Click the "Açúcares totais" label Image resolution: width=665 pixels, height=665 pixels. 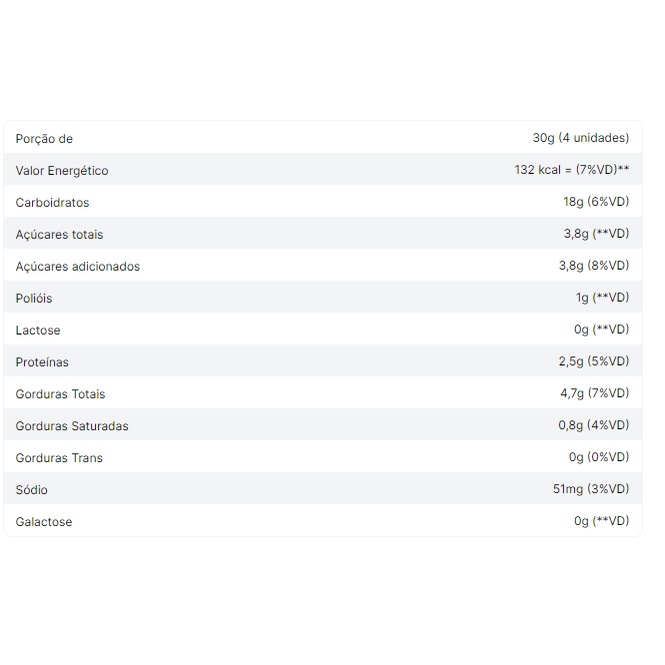click(59, 235)
